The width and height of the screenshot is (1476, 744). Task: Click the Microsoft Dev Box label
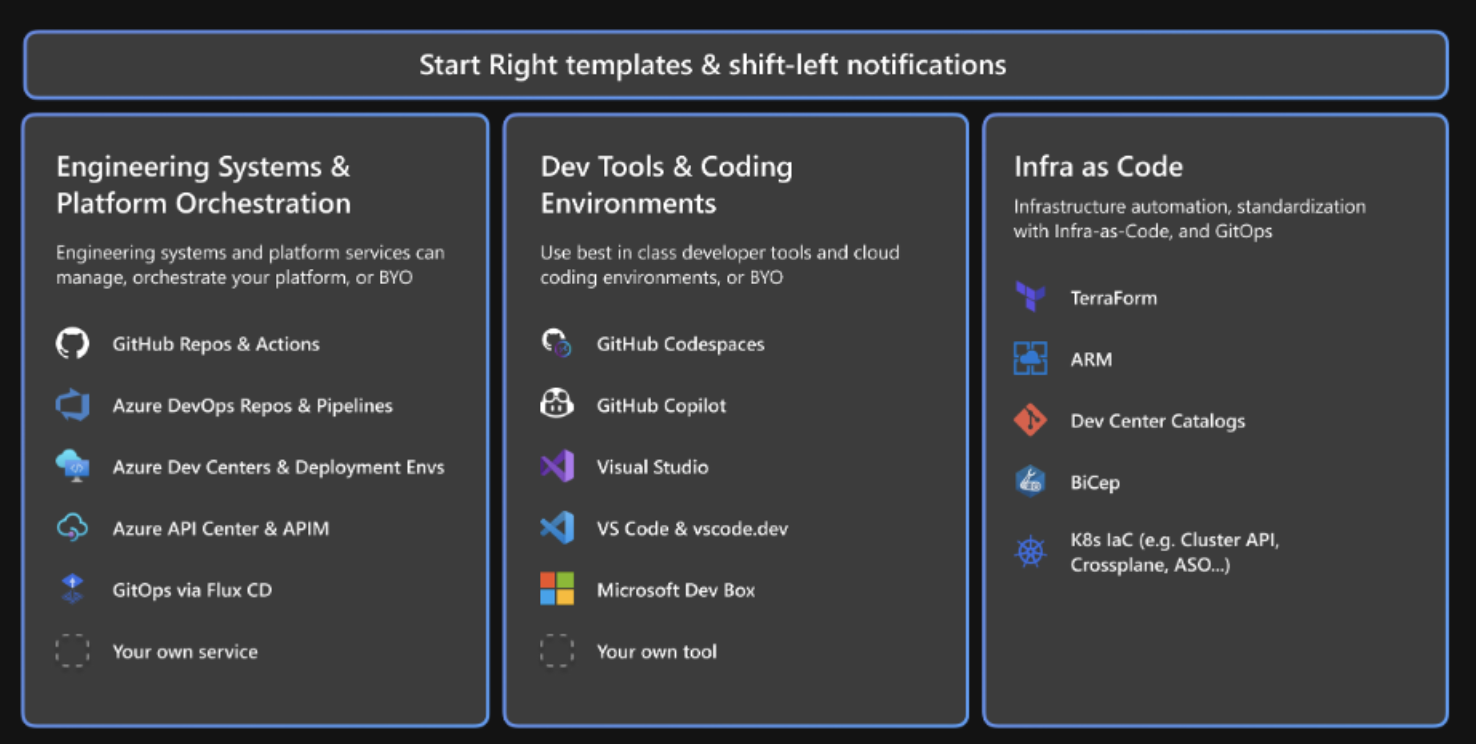676,590
